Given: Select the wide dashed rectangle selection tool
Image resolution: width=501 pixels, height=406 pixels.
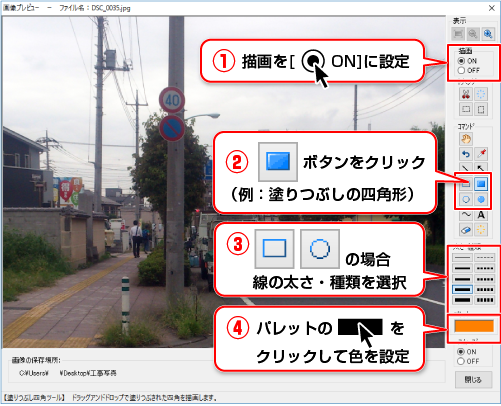Looking at the screenshot, I should [466, 109].
